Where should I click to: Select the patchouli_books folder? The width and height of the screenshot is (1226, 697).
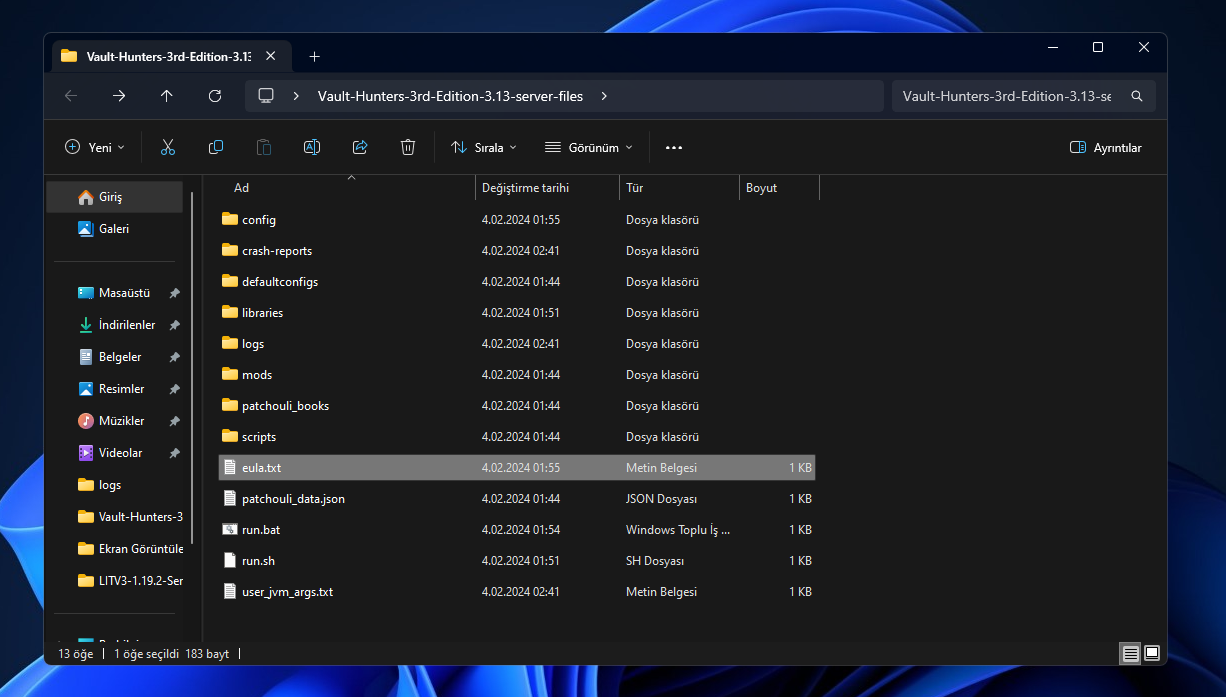pos(517,405)
